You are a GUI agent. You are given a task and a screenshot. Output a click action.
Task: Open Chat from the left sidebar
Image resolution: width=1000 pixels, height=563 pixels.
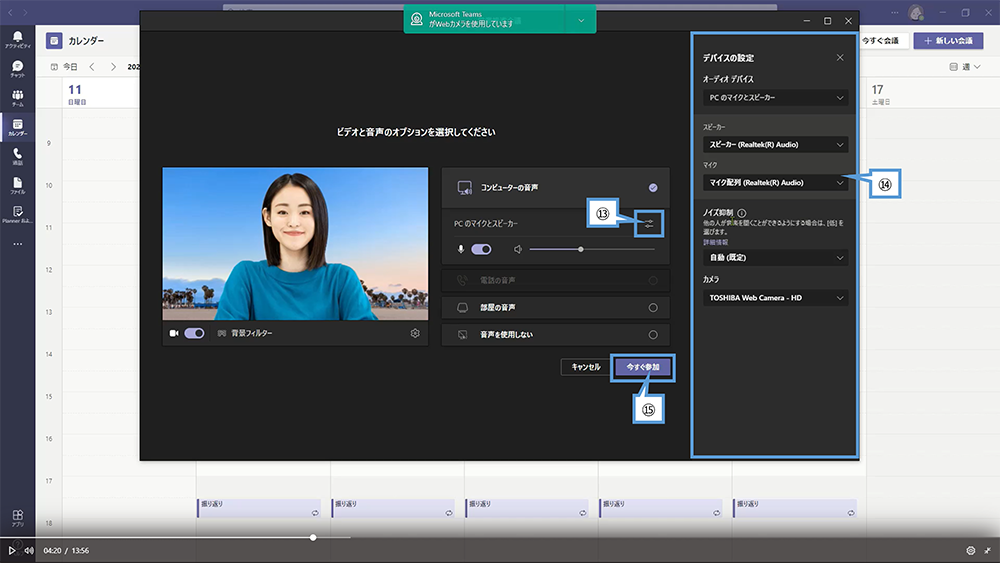click(17, 68)
